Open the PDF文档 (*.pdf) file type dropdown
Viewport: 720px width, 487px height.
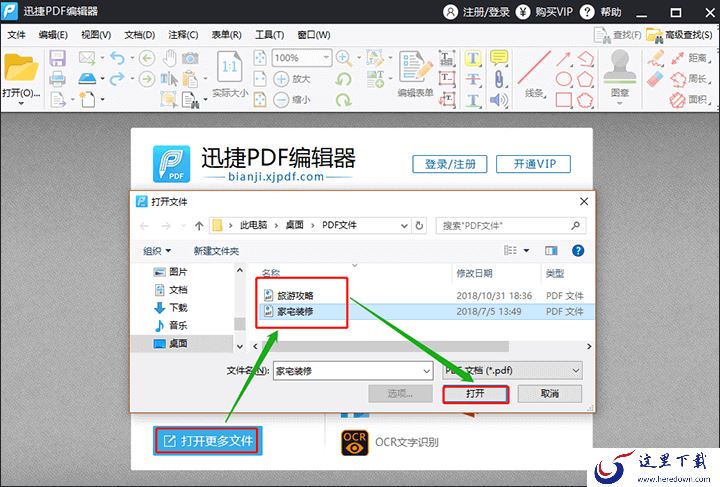(x=512, y=370)
